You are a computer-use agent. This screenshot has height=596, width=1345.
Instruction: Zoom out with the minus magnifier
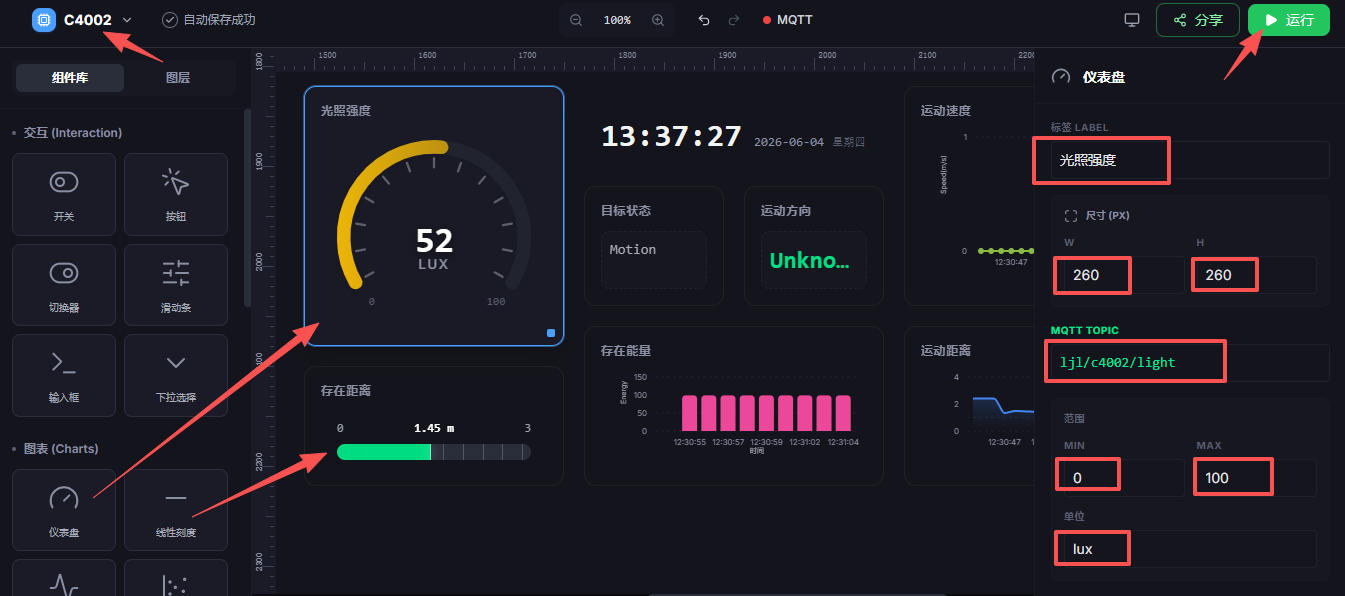click(x=576, y=20)
